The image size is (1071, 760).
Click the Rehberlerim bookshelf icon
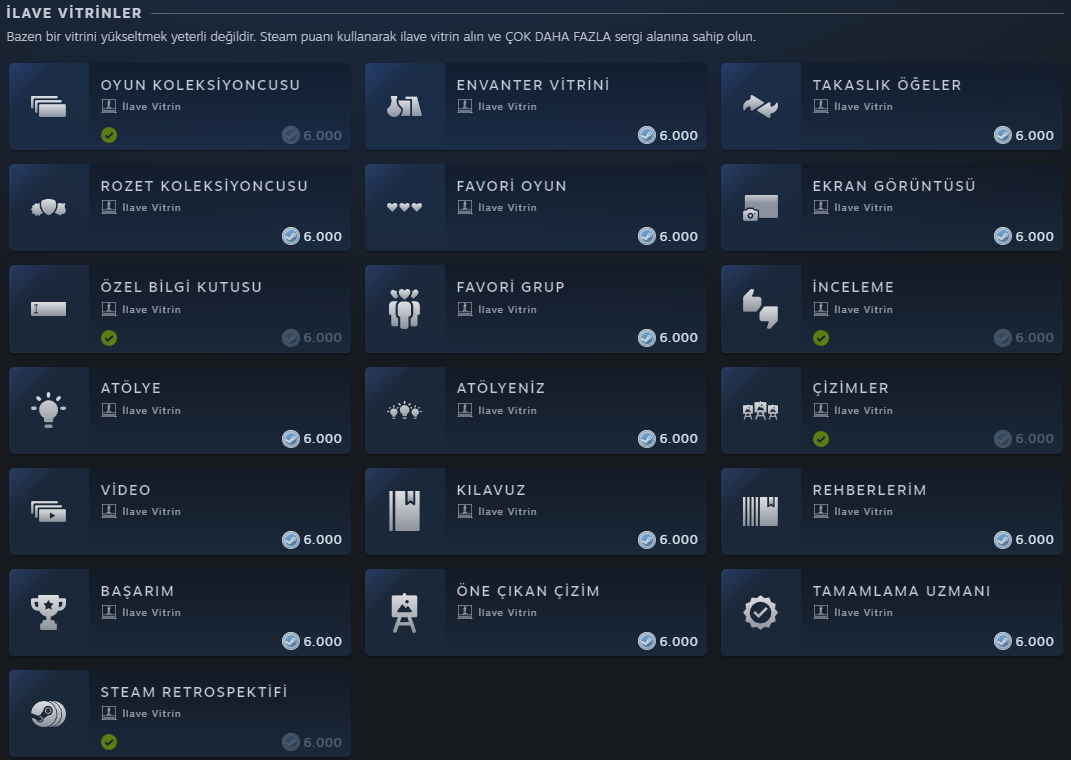(x=760, y=511)
